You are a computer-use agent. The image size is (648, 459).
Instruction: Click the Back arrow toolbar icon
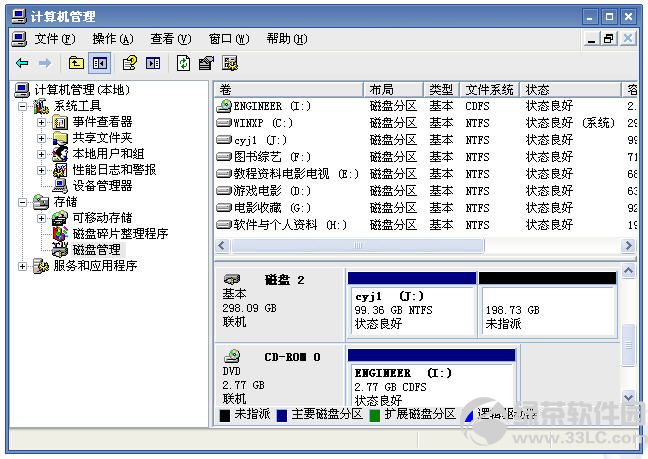point(22,63)
